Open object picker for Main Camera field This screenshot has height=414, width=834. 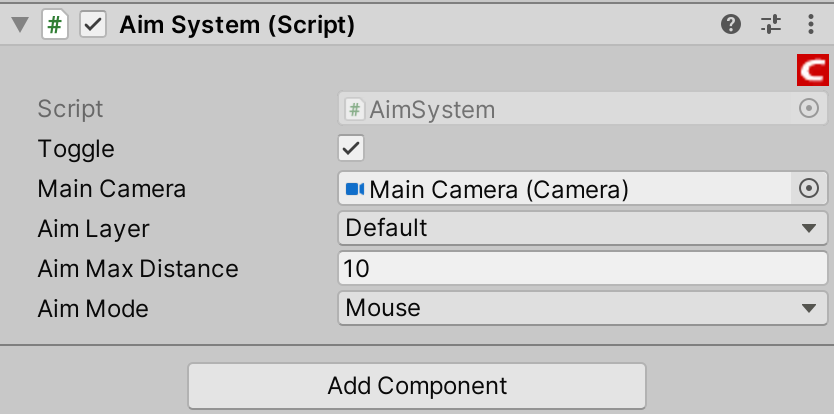point(809,188)
